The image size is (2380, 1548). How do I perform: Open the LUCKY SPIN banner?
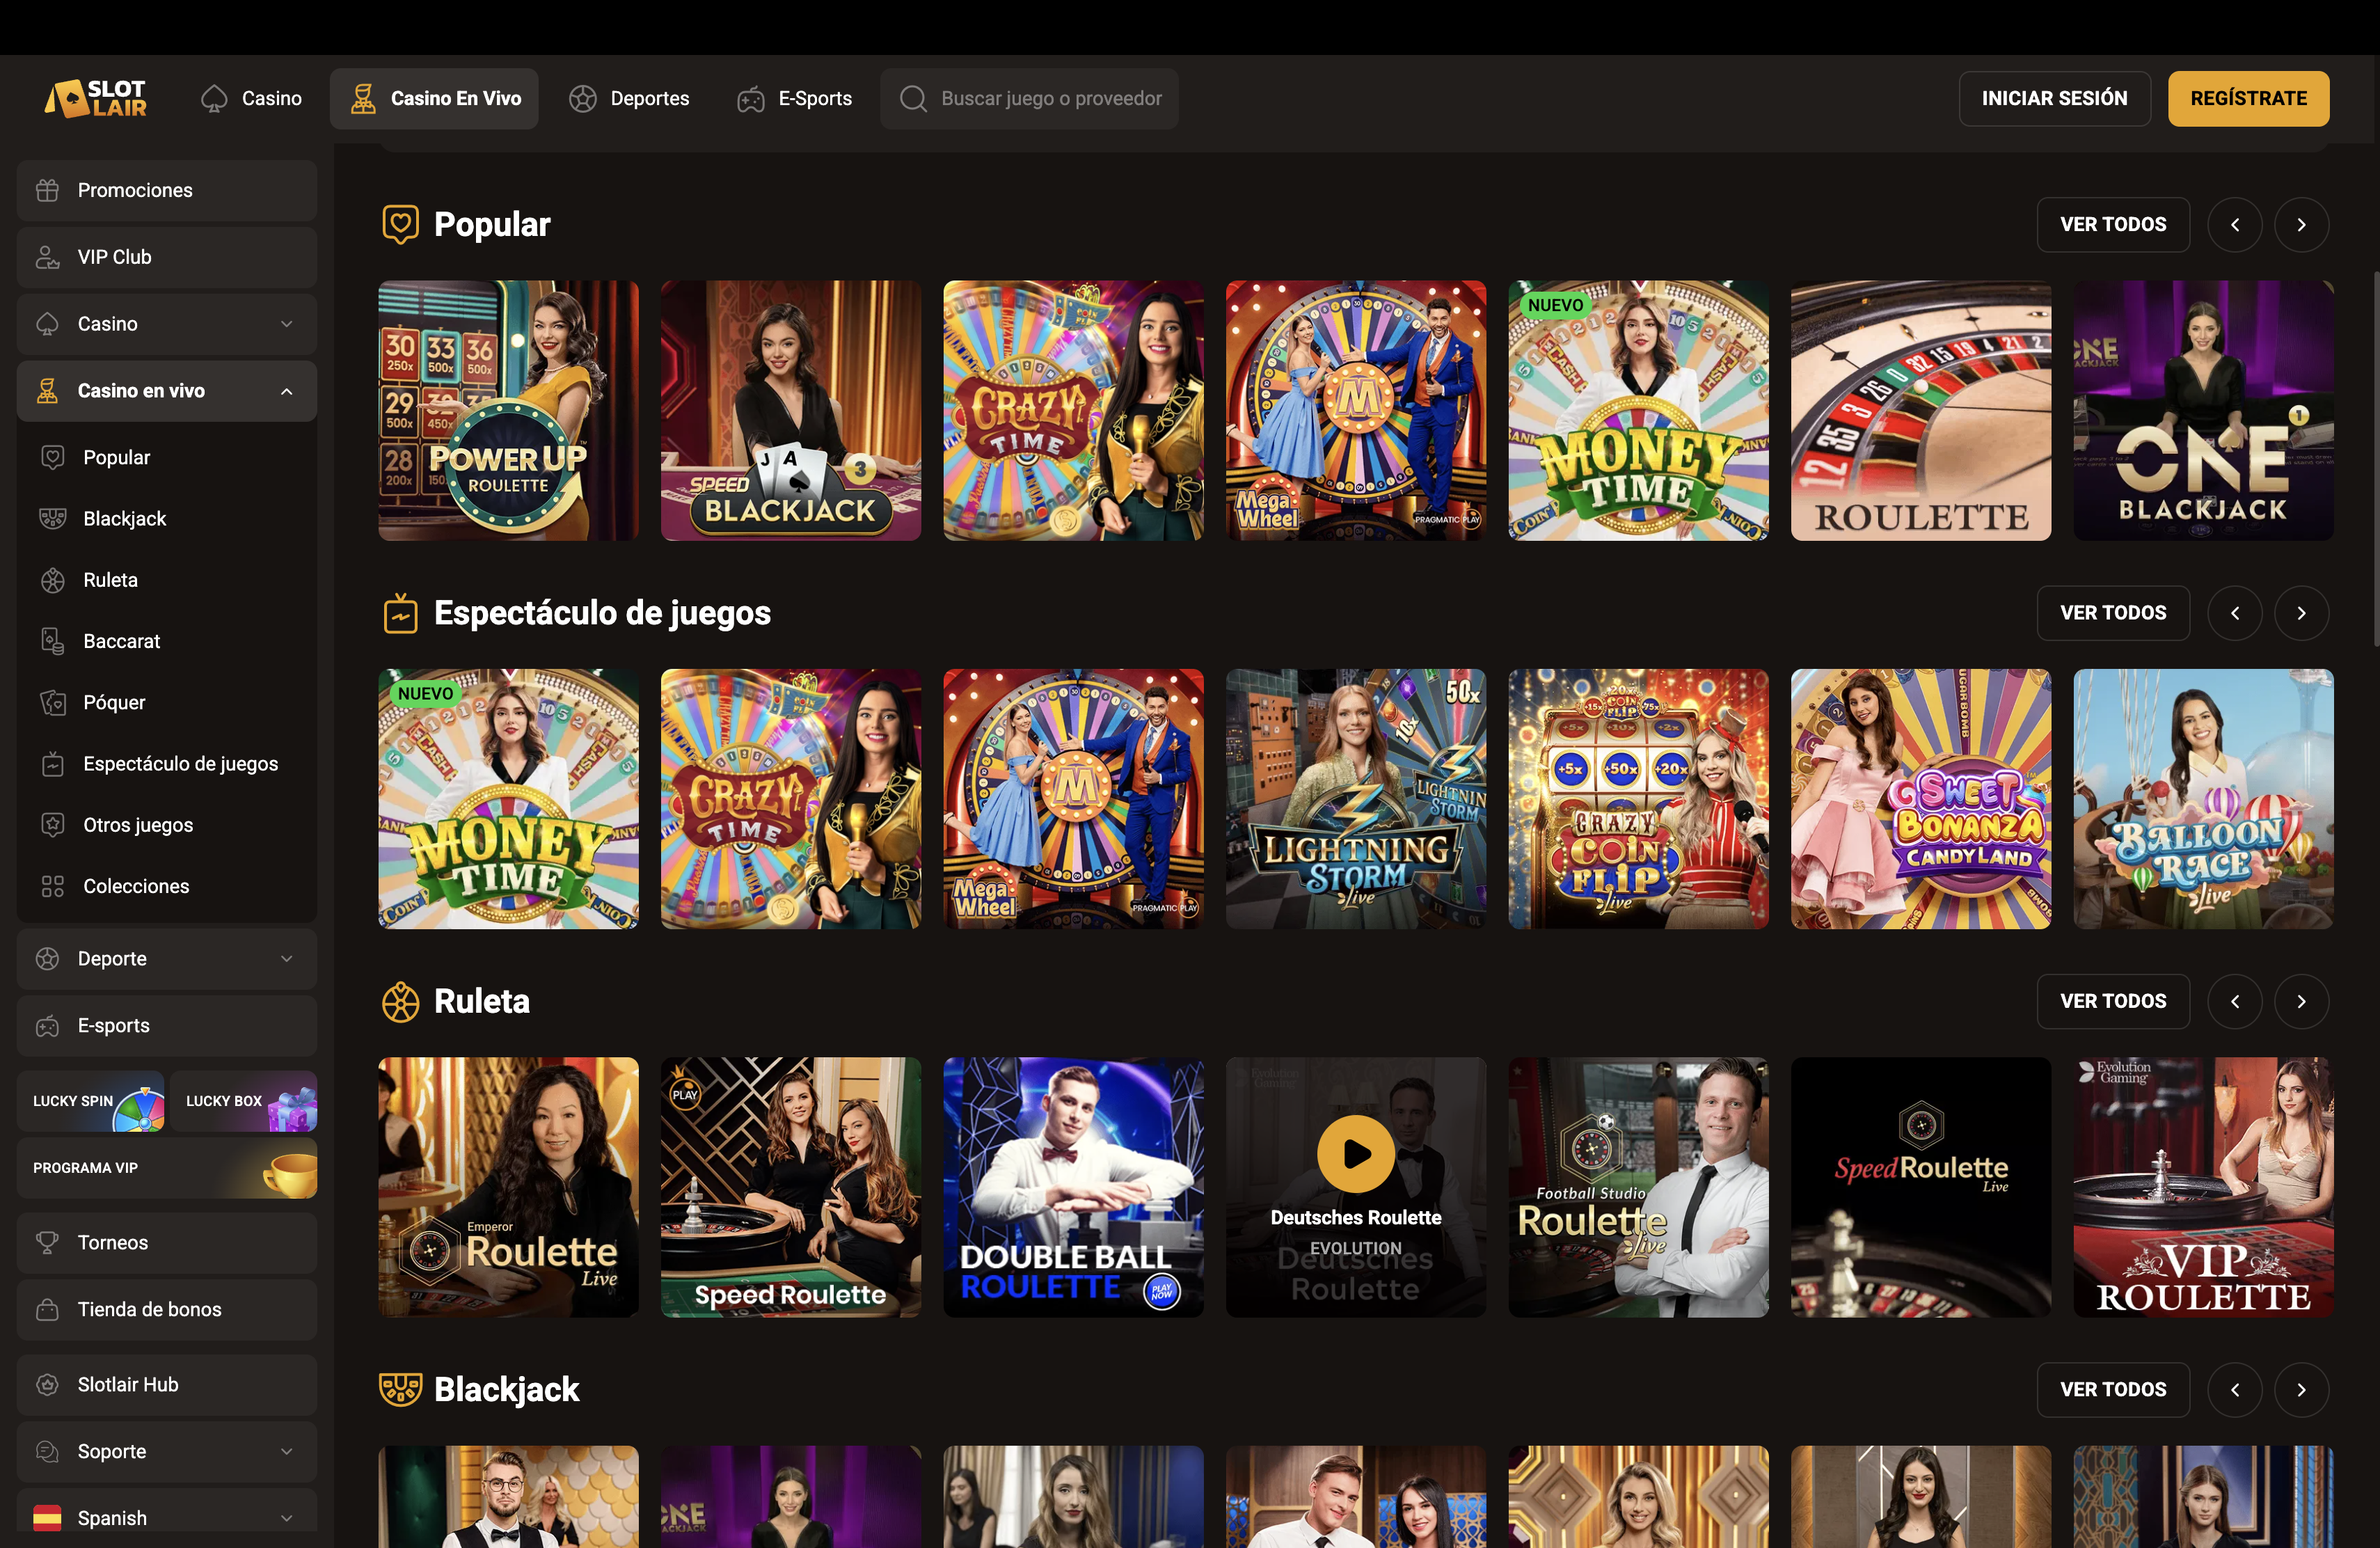pos(91,1101)
